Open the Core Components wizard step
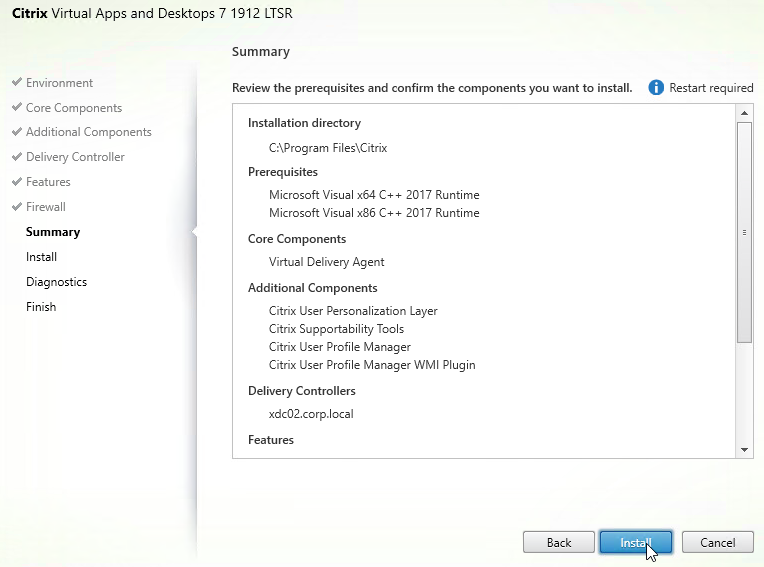Image resolution: width=764 pixels, height=567 pixels. tap(74, 108)
